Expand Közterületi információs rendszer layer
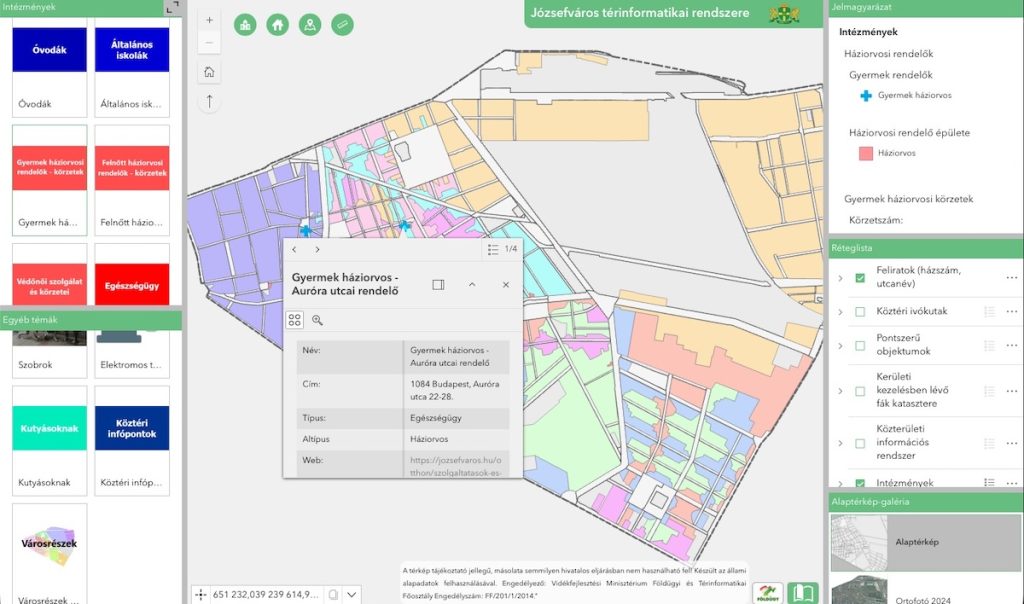This screenshot has height=604, width=1024. pos(840,443)
